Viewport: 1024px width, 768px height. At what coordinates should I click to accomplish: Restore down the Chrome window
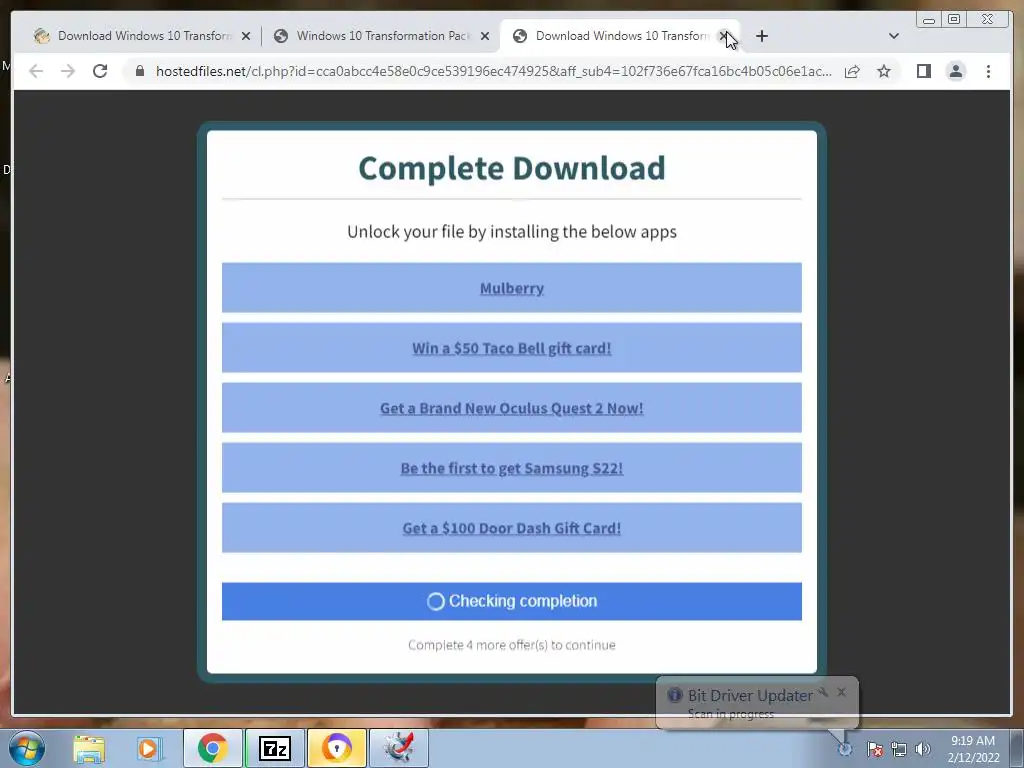[954, 20]
